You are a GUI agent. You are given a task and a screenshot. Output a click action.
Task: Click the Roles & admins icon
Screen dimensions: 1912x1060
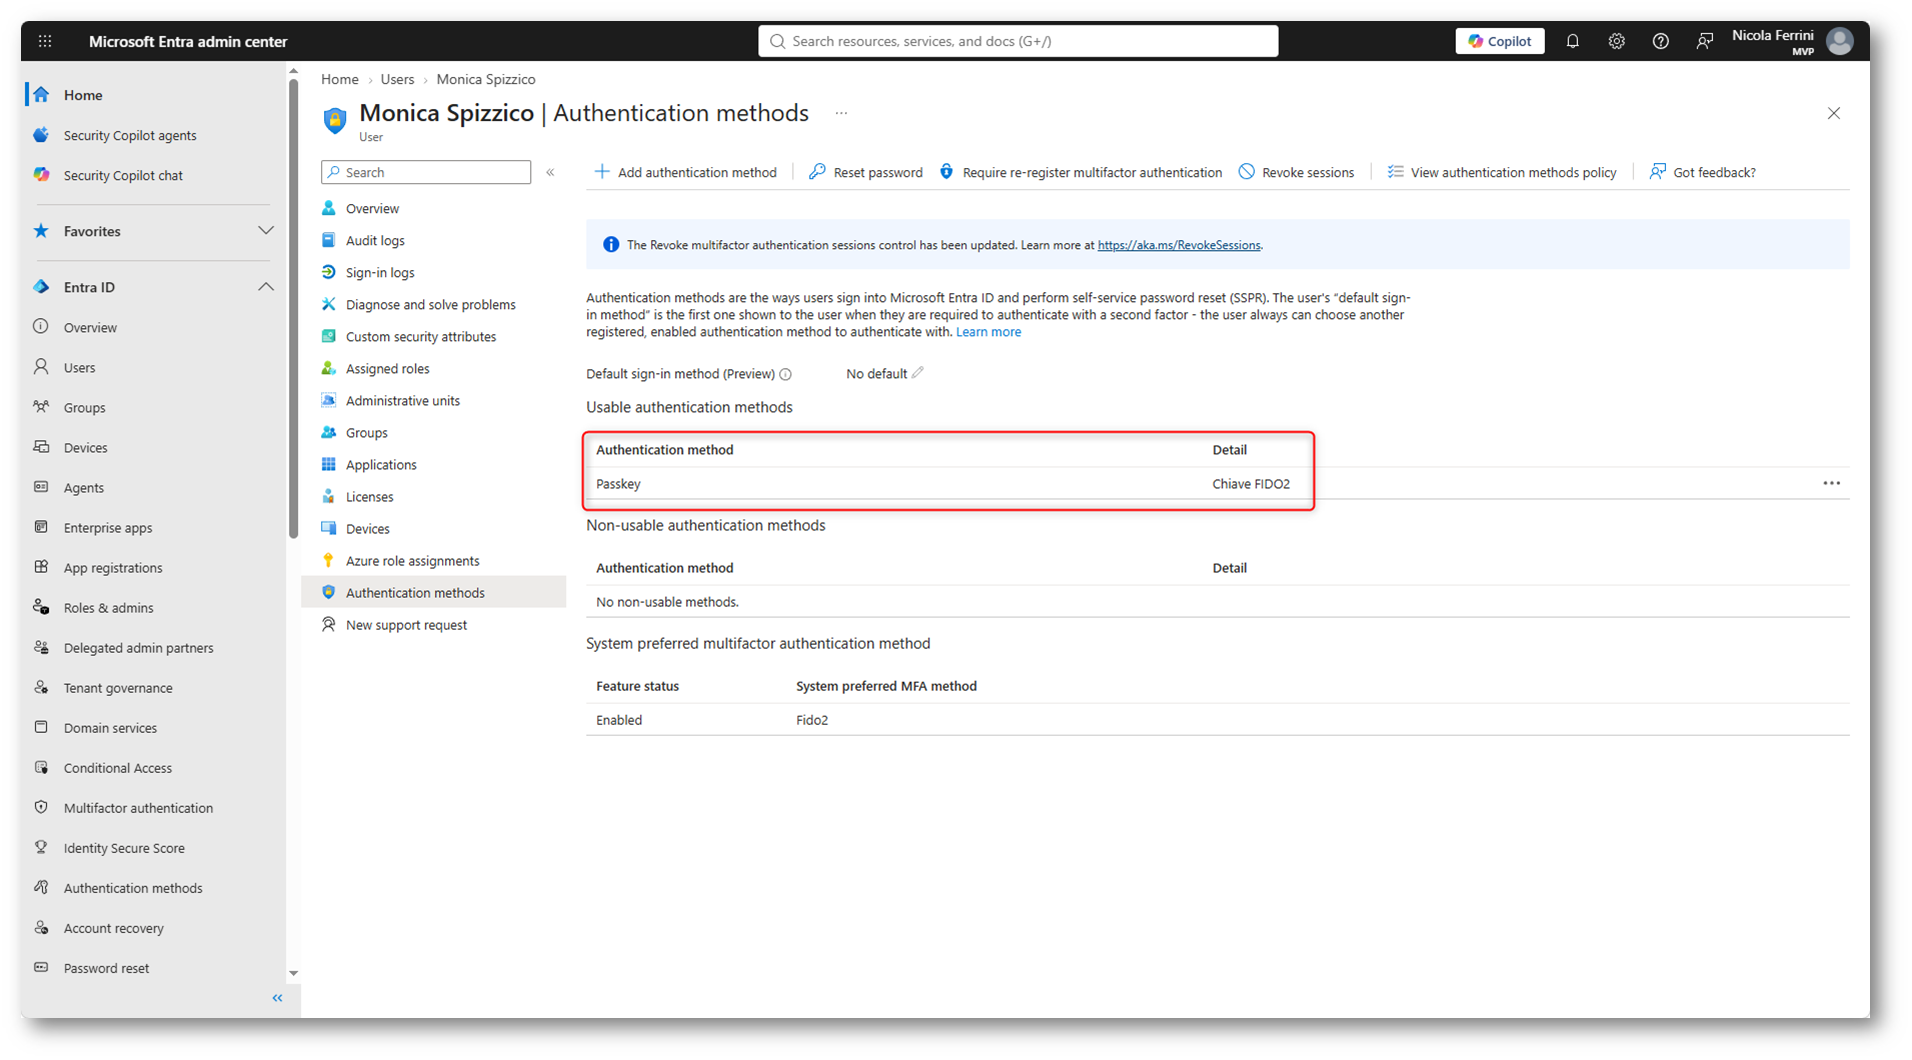41,607
